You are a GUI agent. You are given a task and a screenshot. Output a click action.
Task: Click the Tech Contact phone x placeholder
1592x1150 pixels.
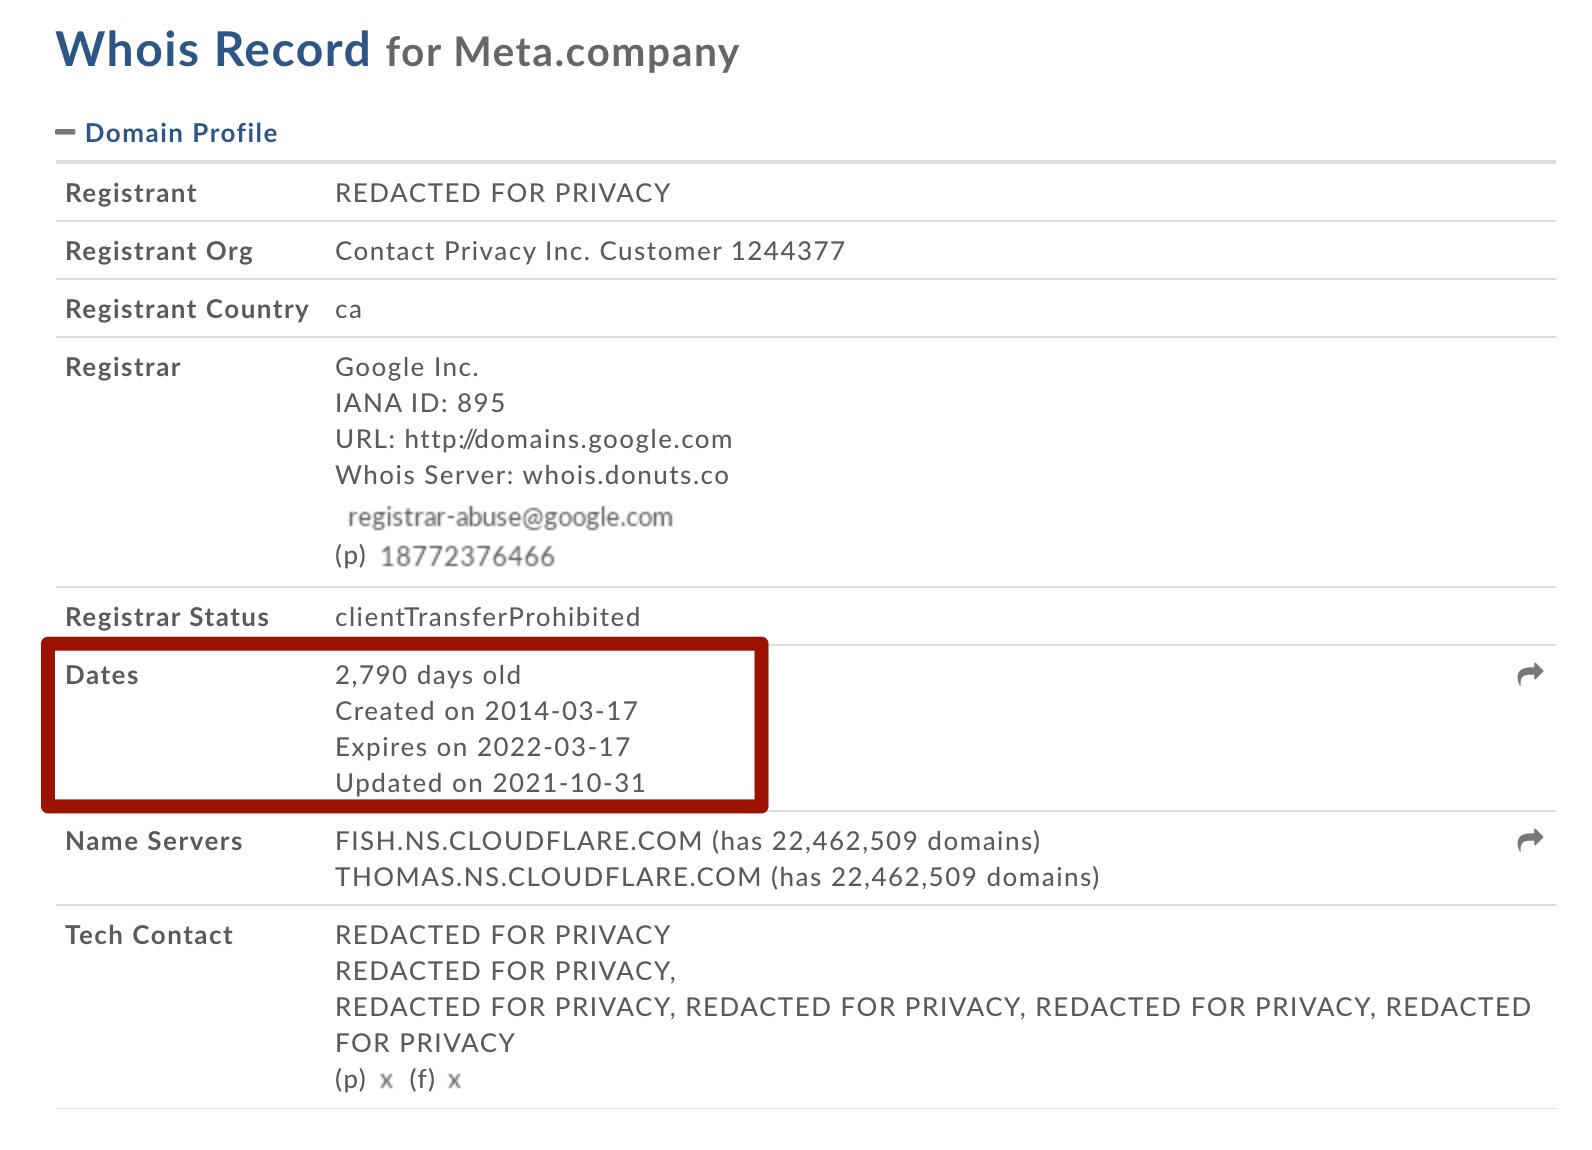pos(386,1081)
